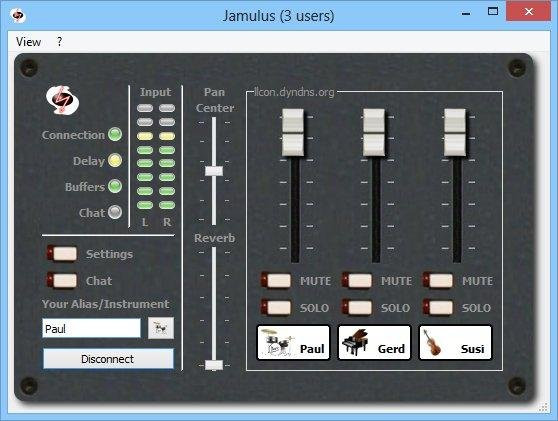558x421 pixels.
Task: Mute Gerd's channel
Action: click(x=357, y=280)
